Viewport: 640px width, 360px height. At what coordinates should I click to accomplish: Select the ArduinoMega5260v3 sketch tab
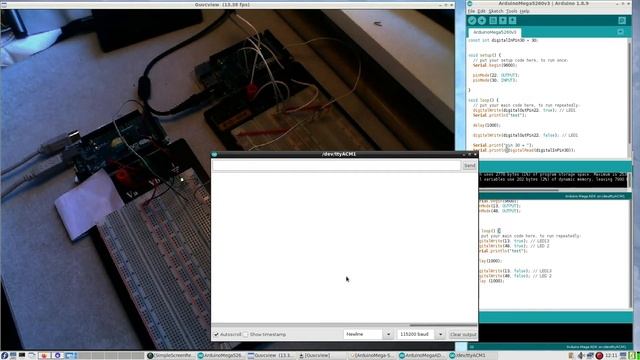[495, 32]
